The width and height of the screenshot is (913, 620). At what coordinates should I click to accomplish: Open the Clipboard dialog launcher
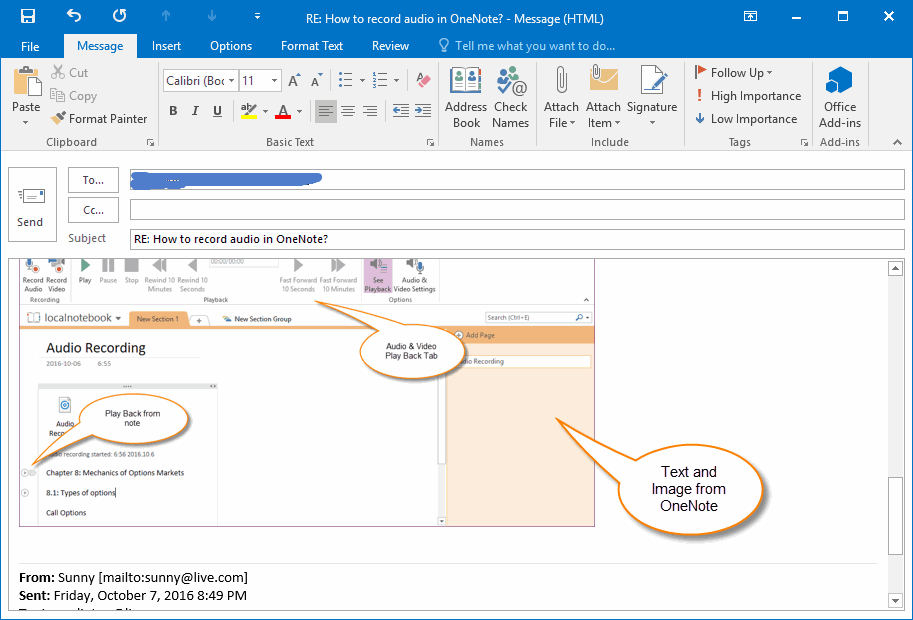tap(150, 143)
